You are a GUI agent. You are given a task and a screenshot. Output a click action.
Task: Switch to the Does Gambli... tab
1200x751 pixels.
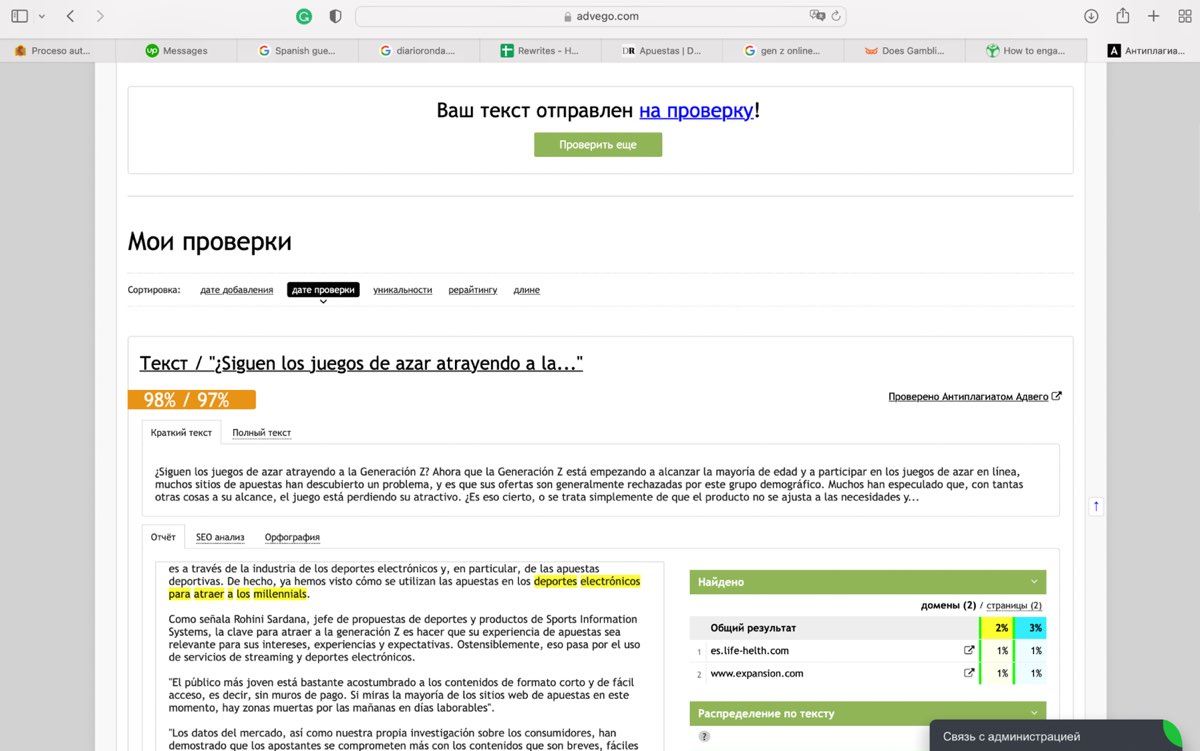pyautogui.click(x=904, y=51)
